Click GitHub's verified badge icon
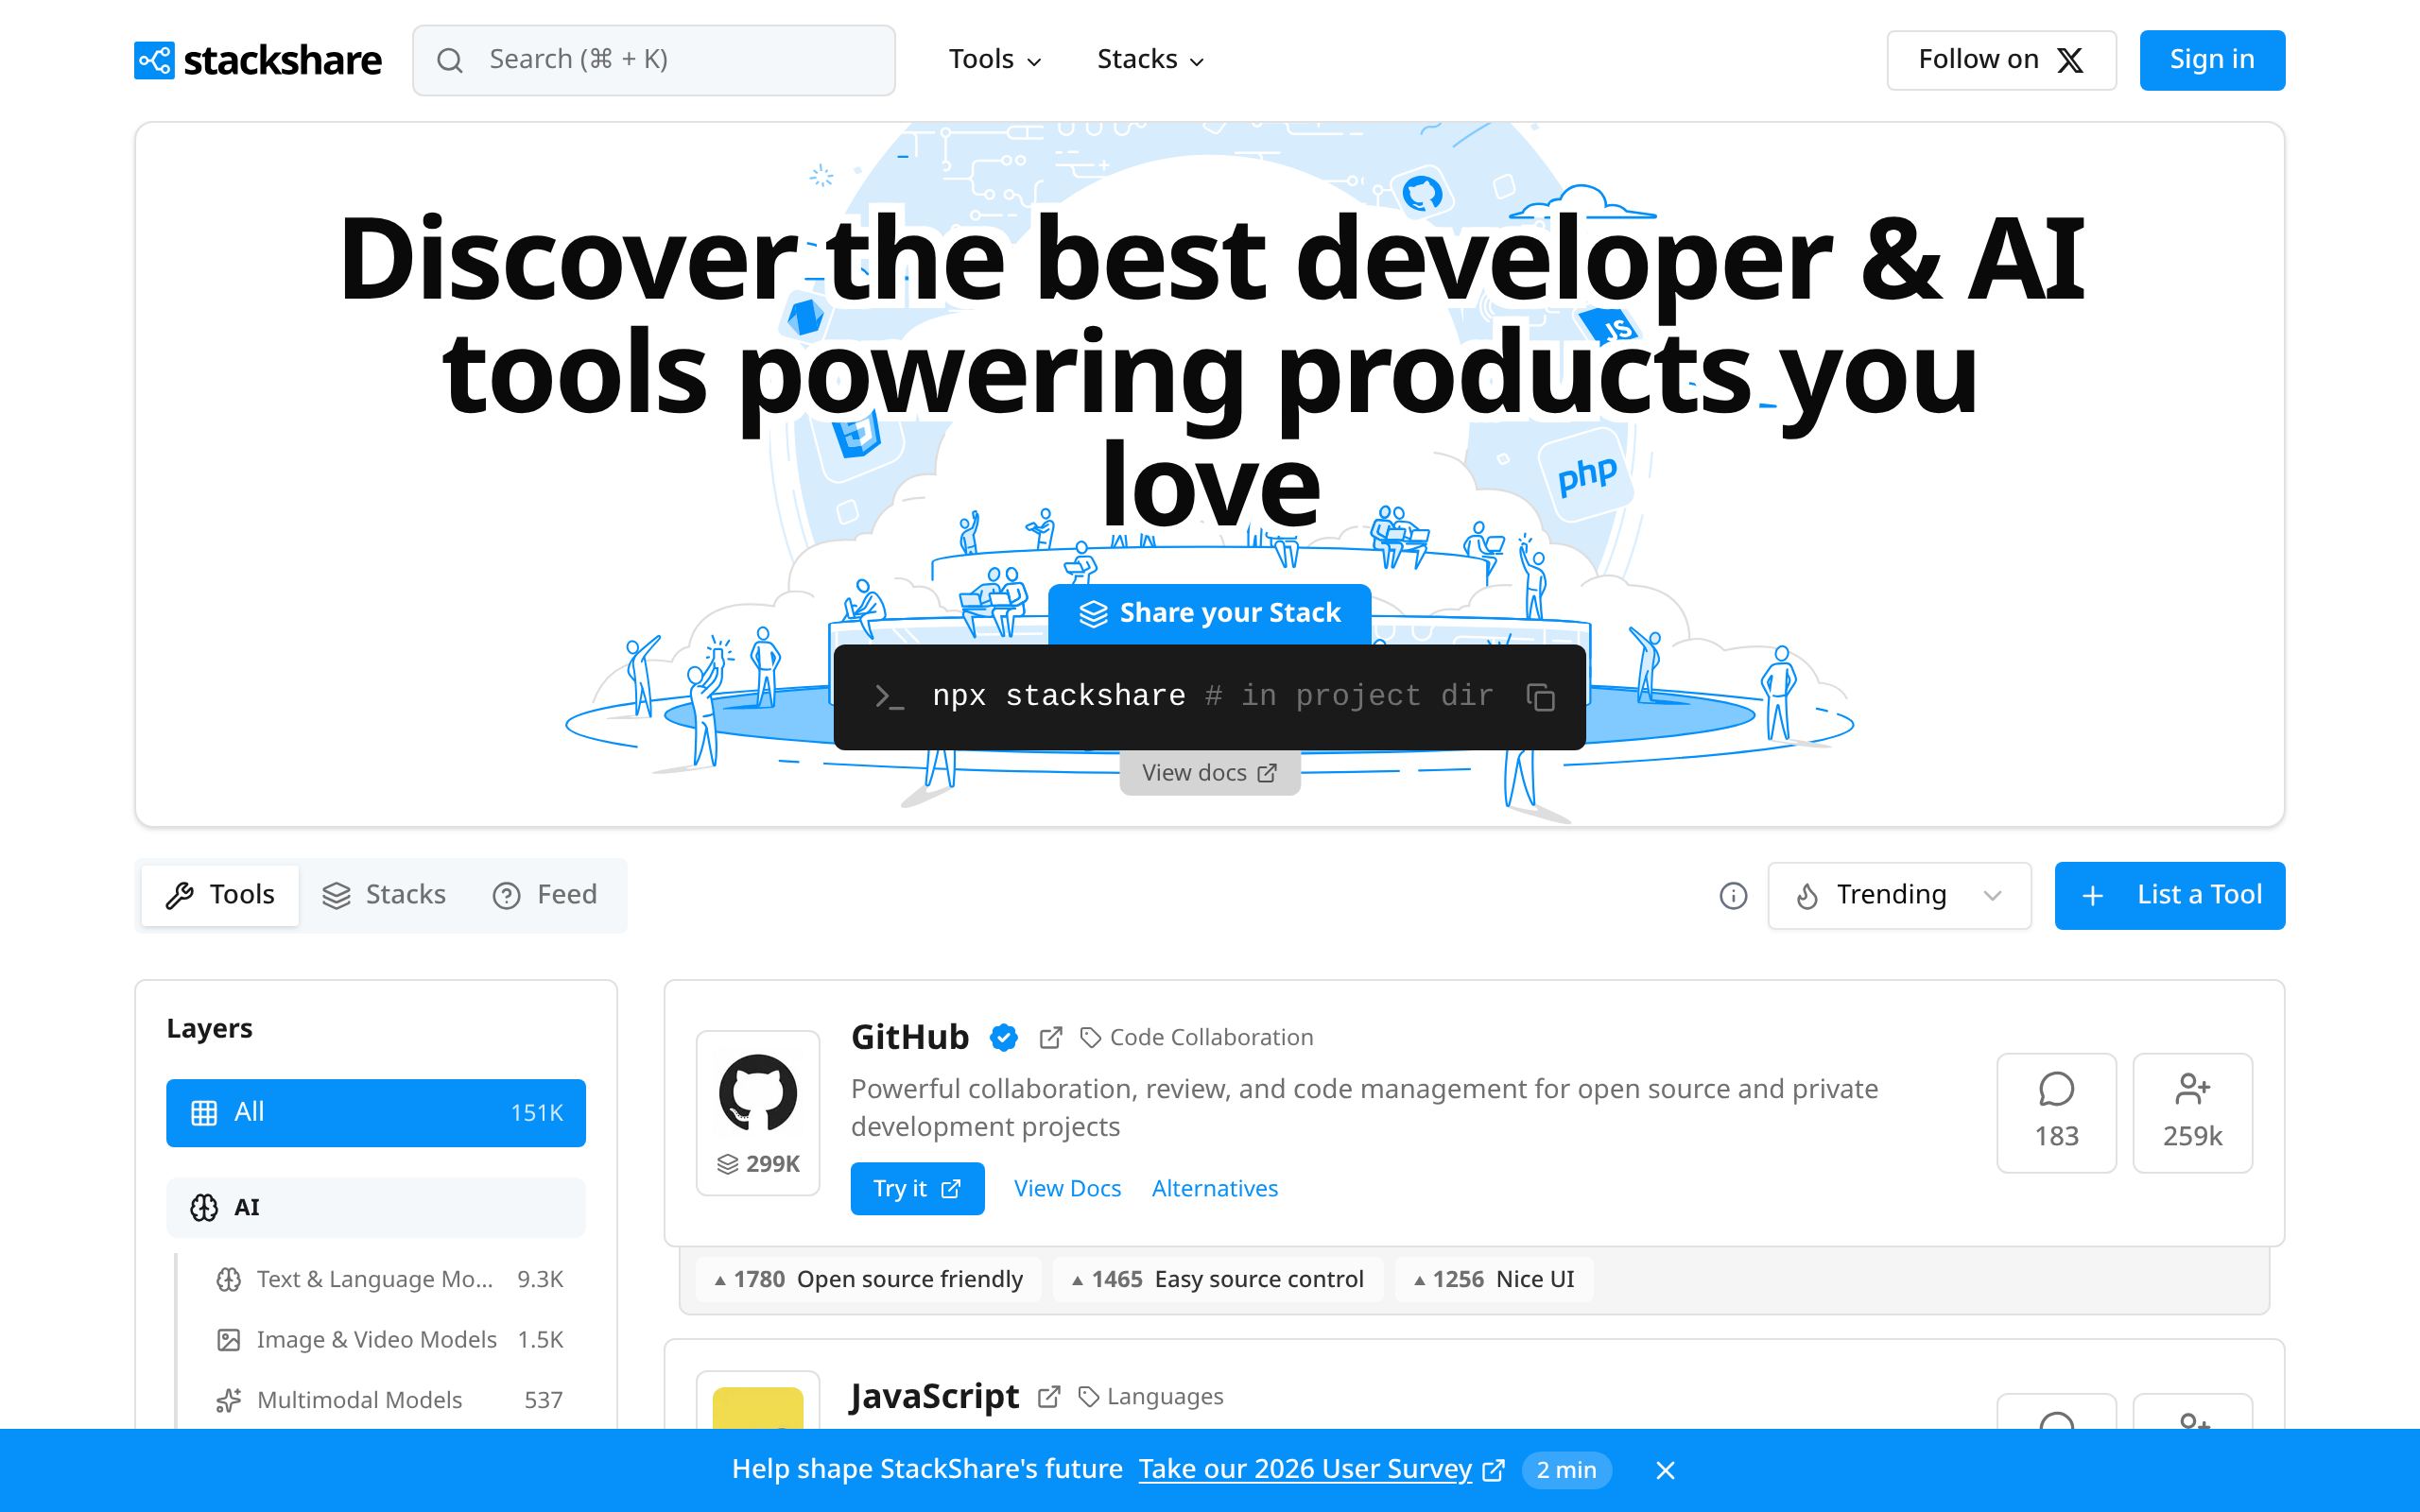Image resolution: width=2420 pixels, height=1512 pixels. (1004, 1038)
